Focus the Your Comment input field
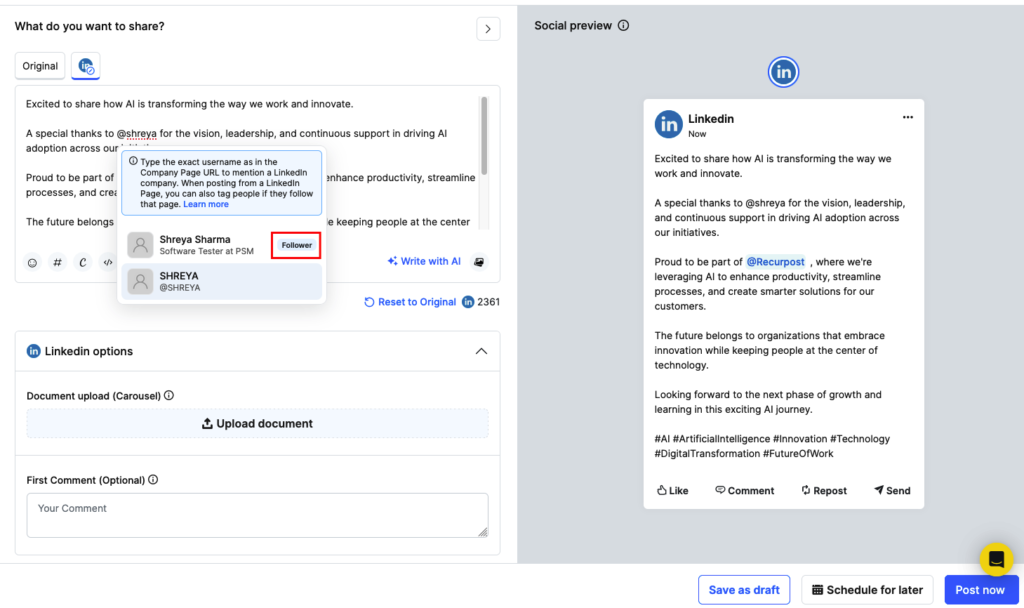Viewport: 1024px width, 608px height. click(x=257, y=515)
